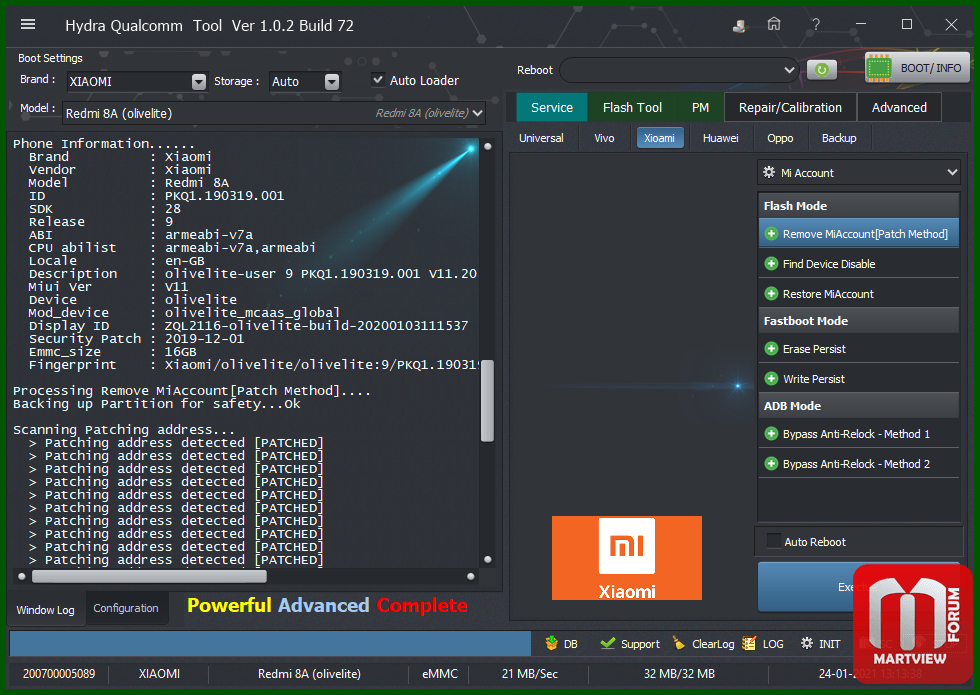
Task: Click plus icon beside Bypass Anti-Relock Method 1
Action: (x=771, y=434)
